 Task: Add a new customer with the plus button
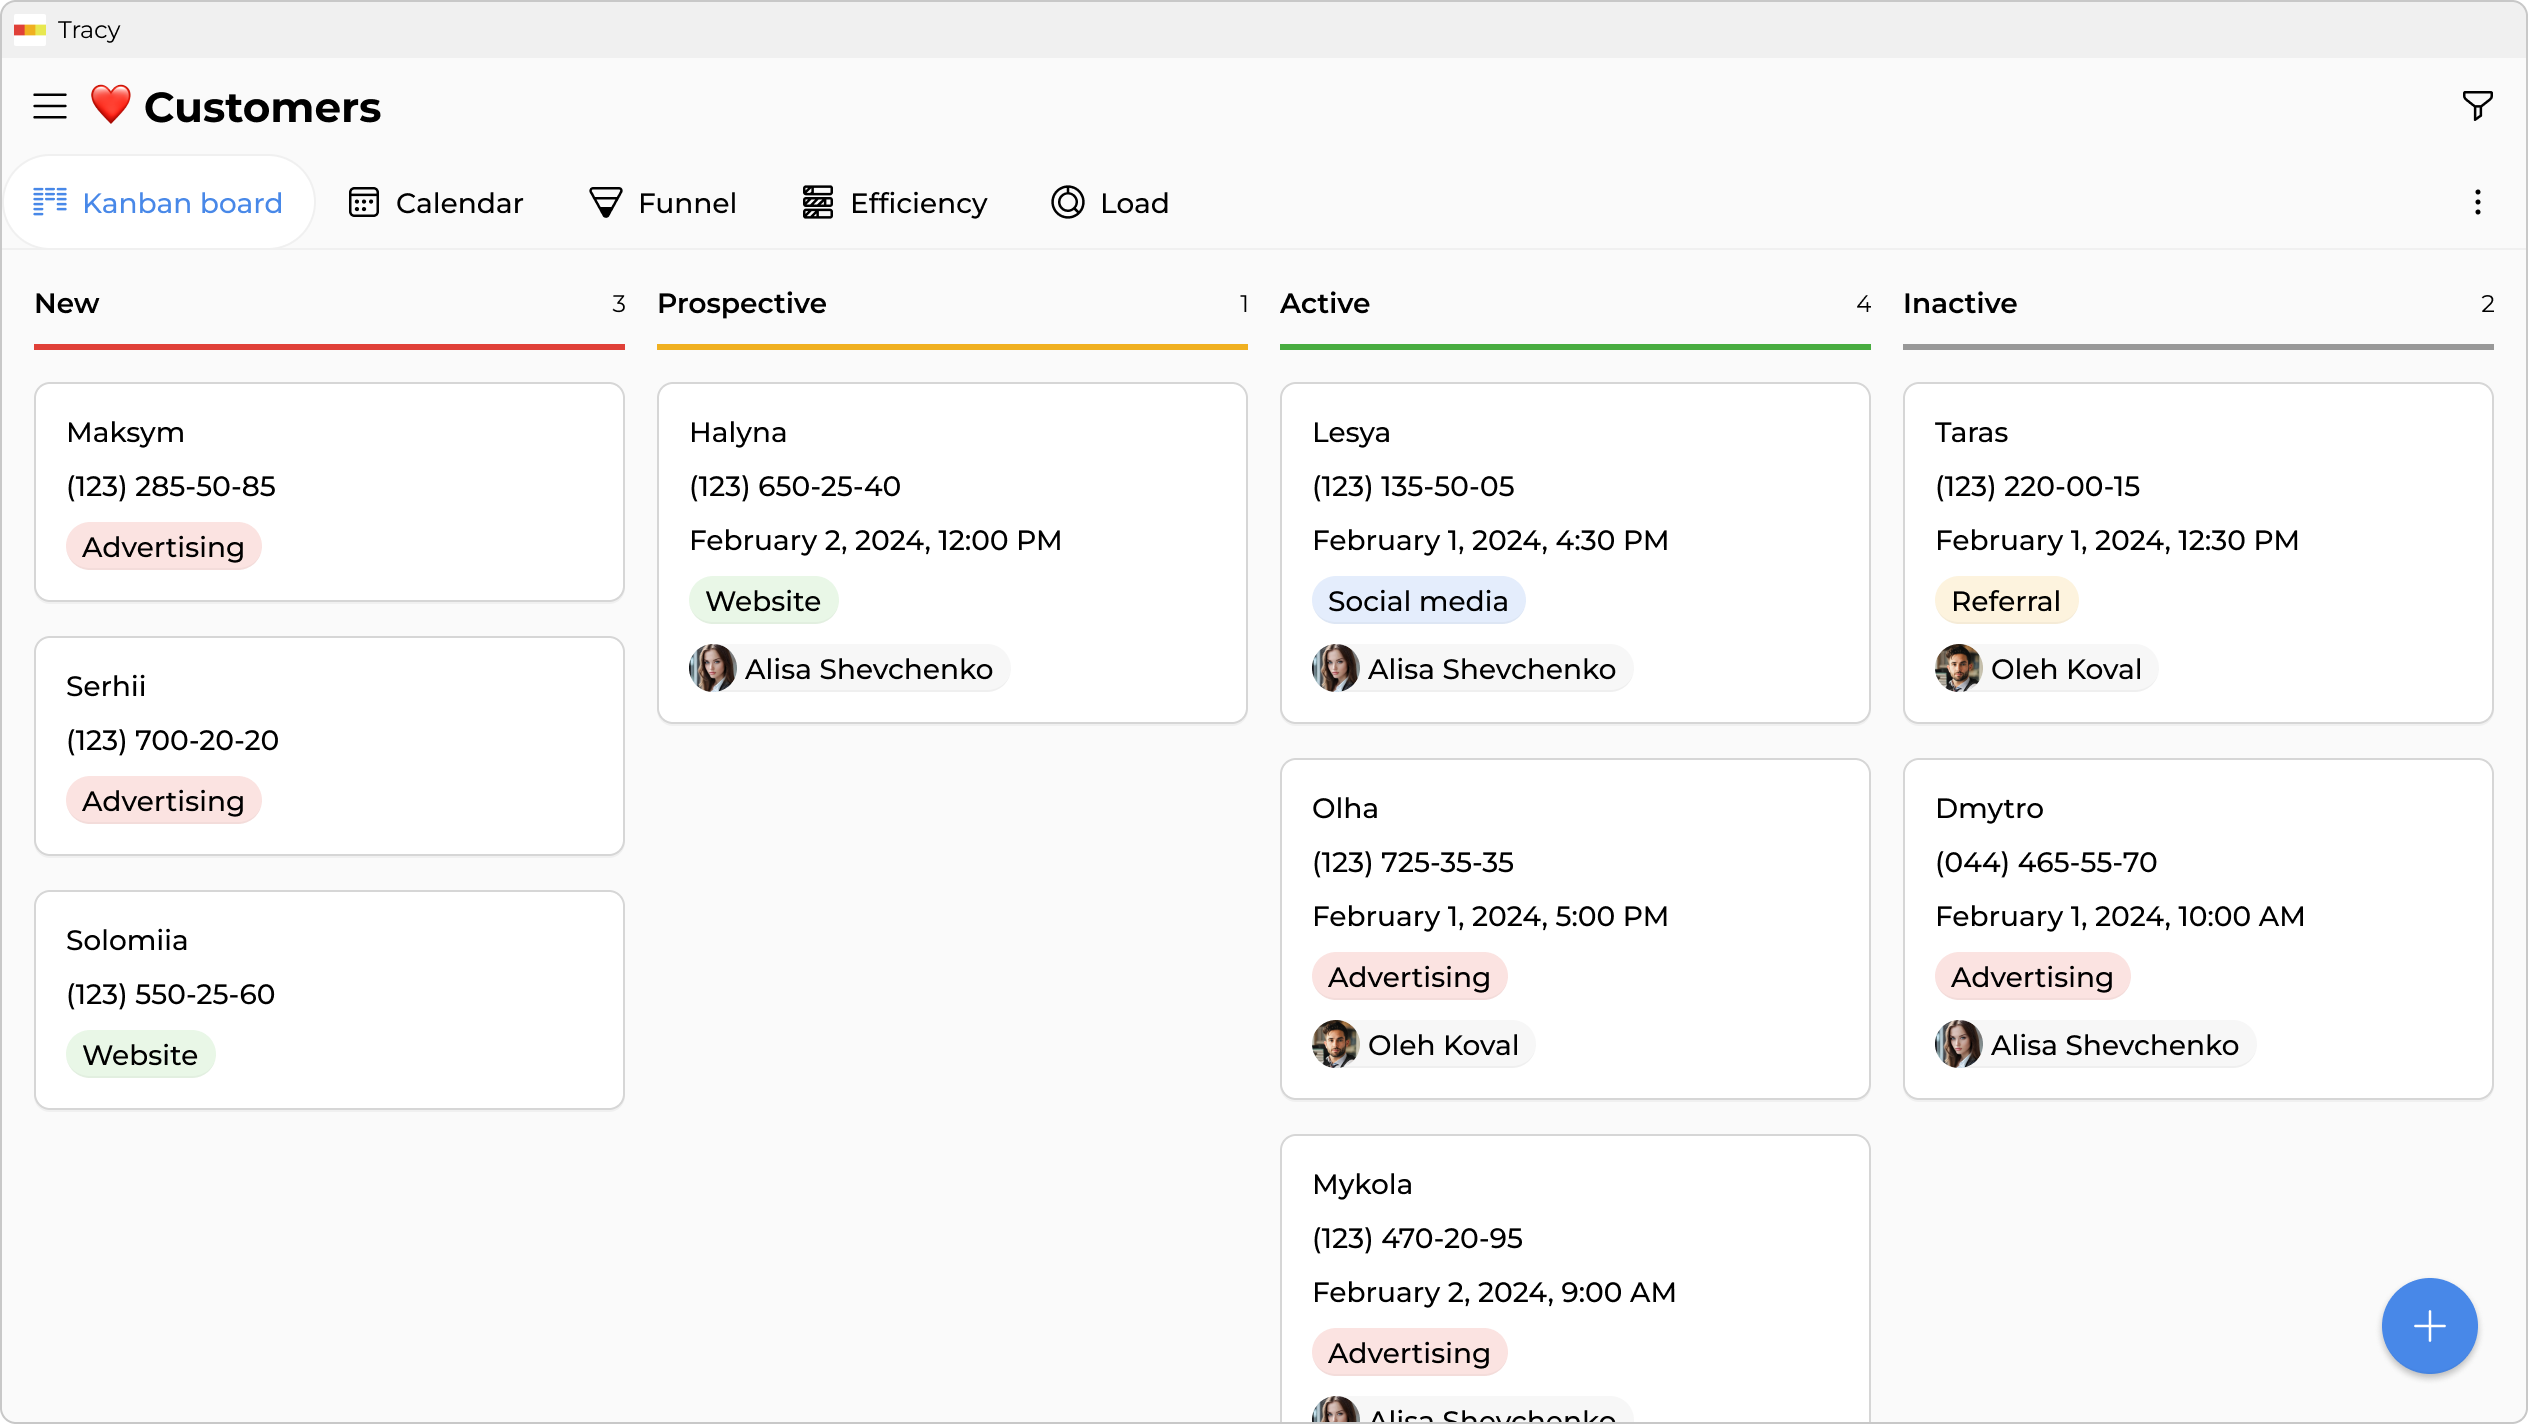point(2429,1325)
